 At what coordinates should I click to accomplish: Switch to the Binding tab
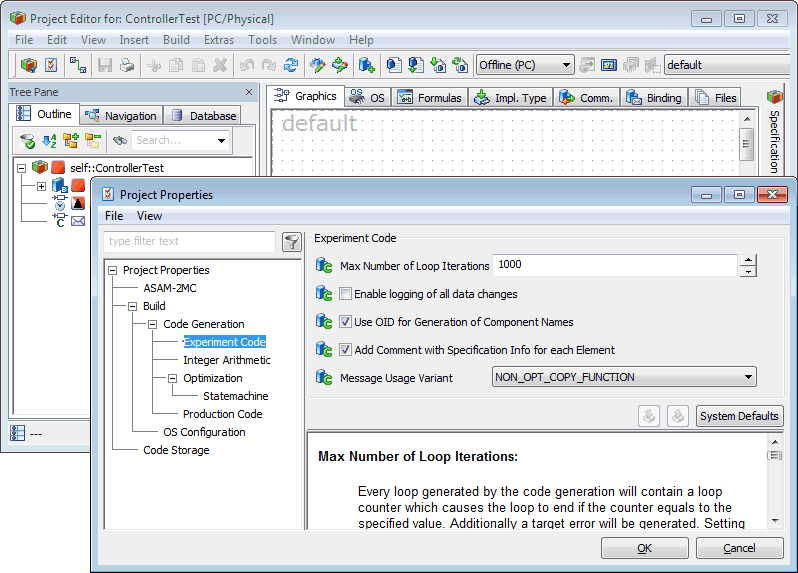[654, 98]
